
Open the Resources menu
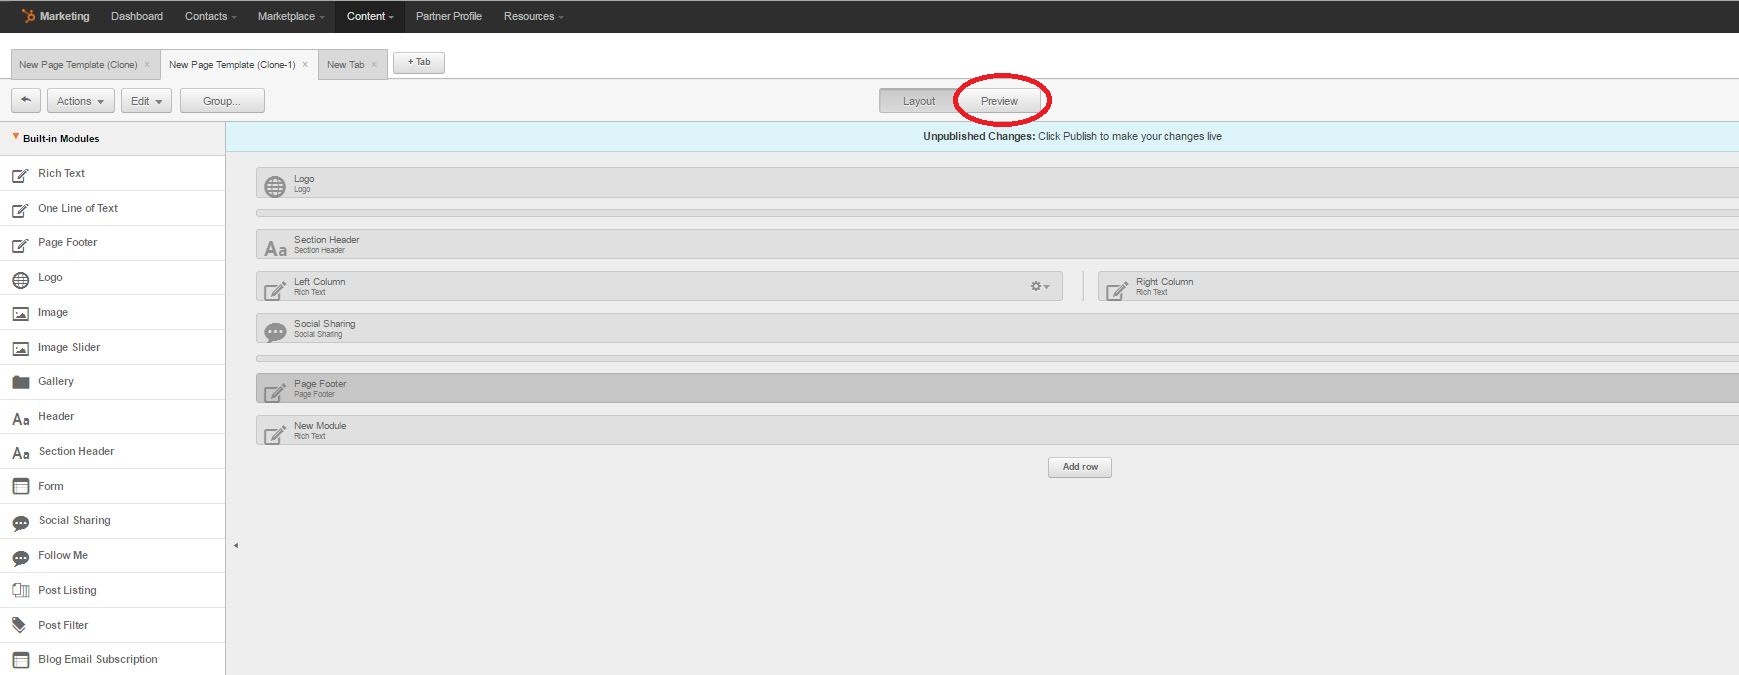coord(533,16)
